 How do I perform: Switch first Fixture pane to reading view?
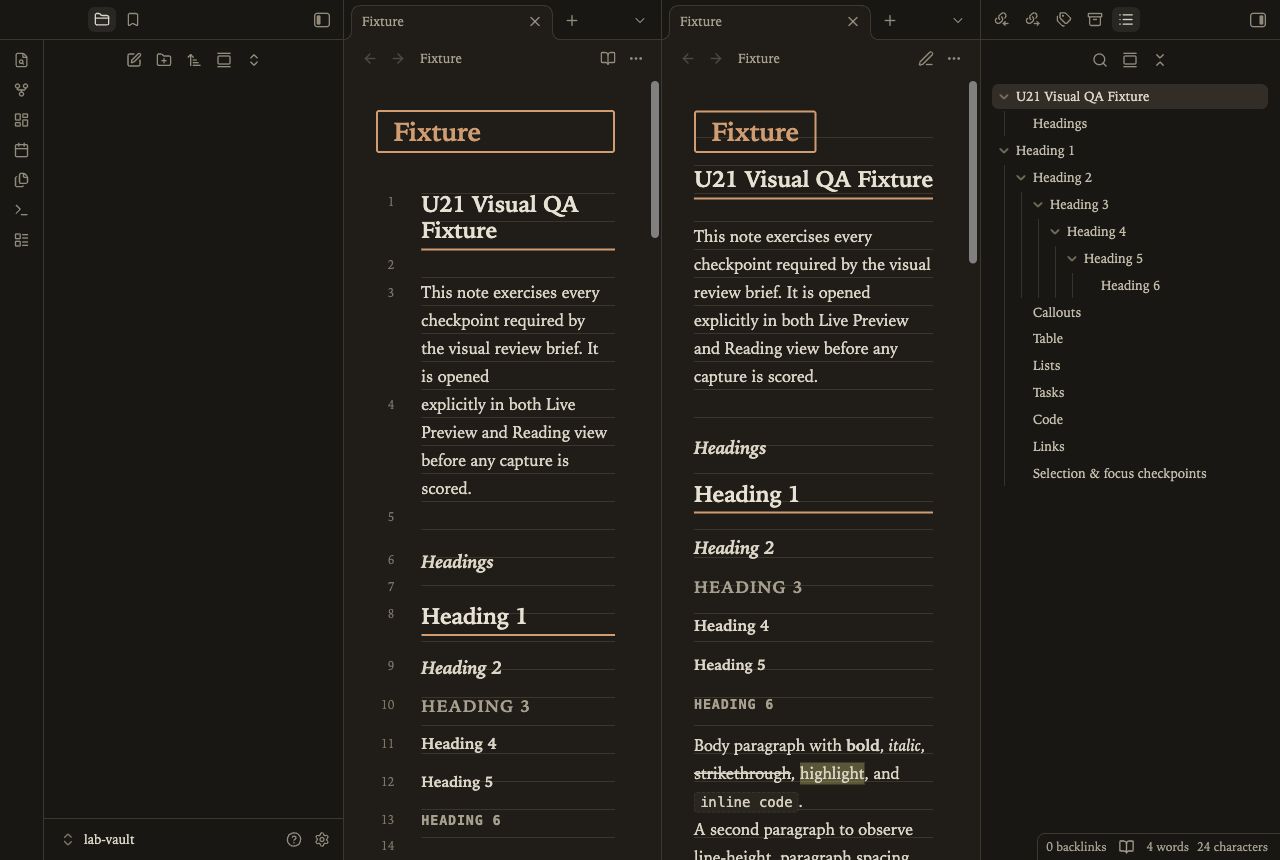pyautogui.click(x=608, y=59)
